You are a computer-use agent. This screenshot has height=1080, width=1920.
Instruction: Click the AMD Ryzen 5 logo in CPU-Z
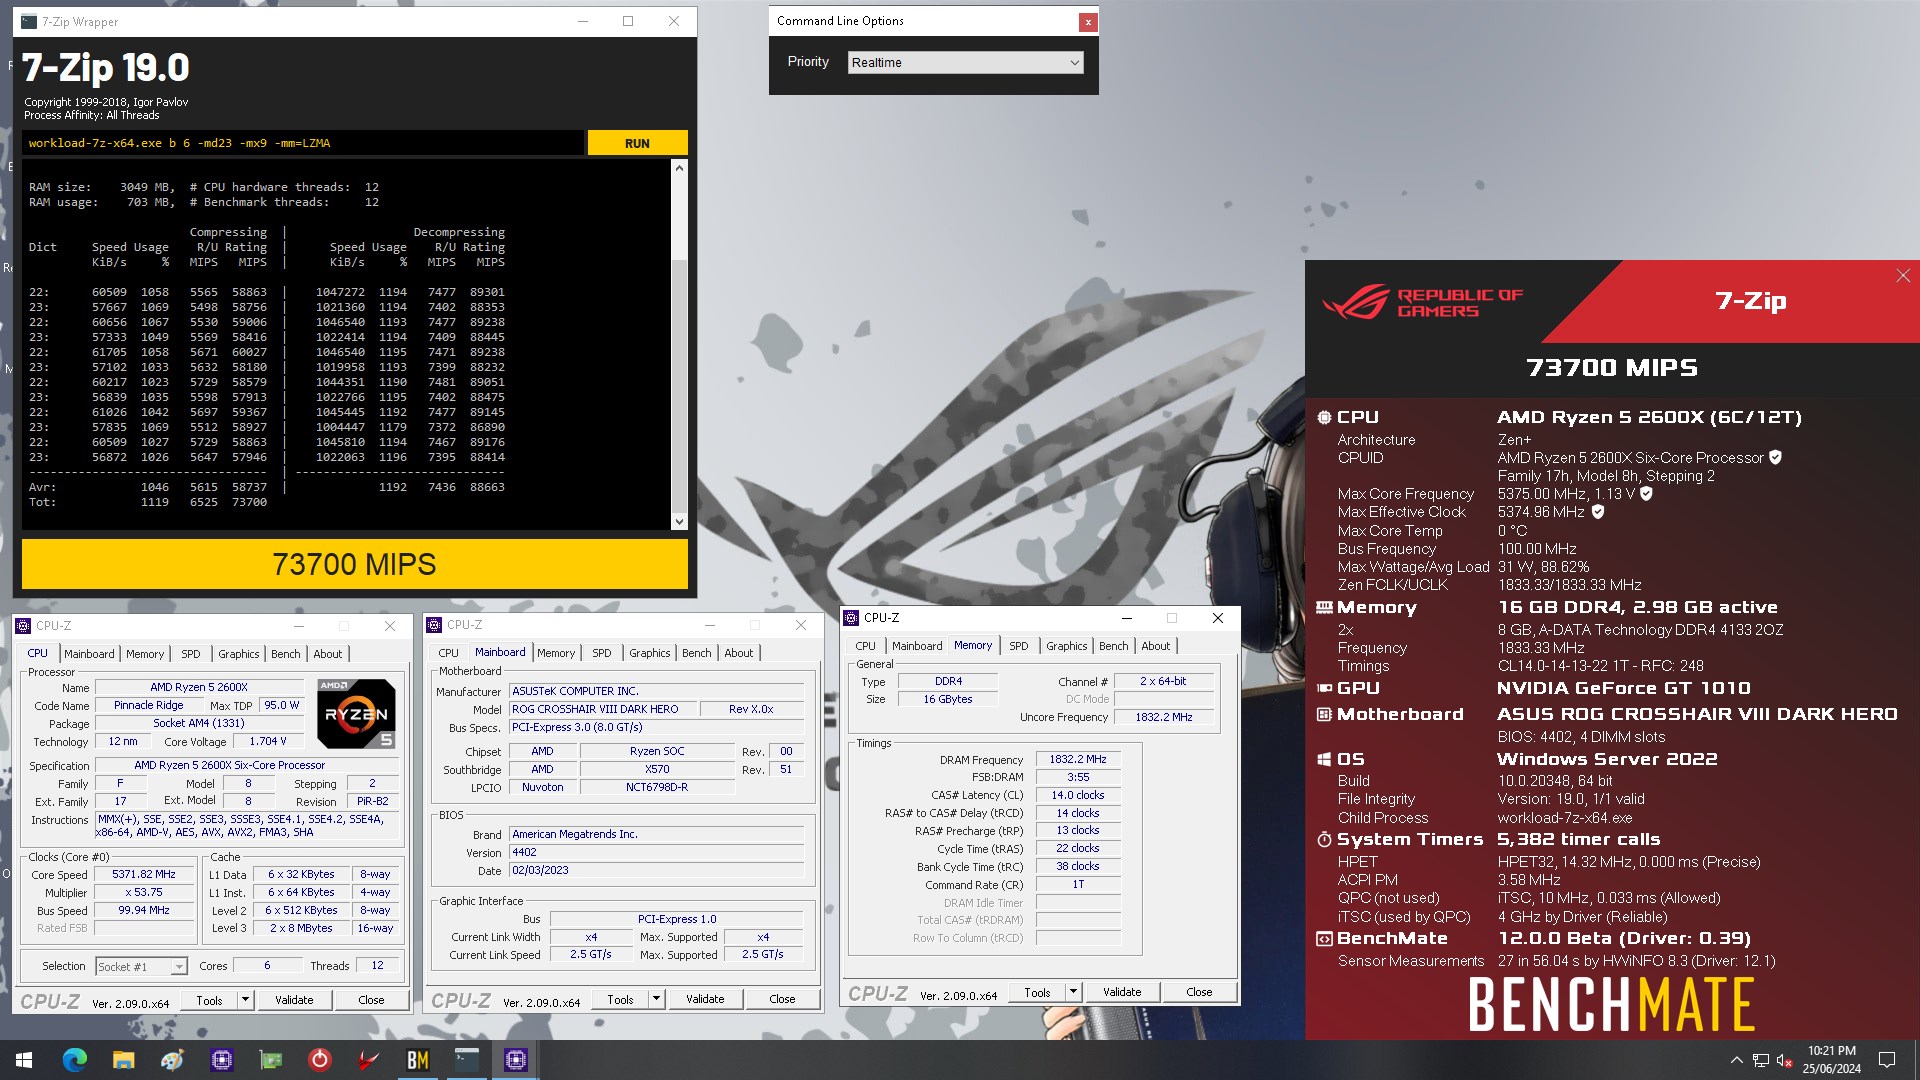356,714
